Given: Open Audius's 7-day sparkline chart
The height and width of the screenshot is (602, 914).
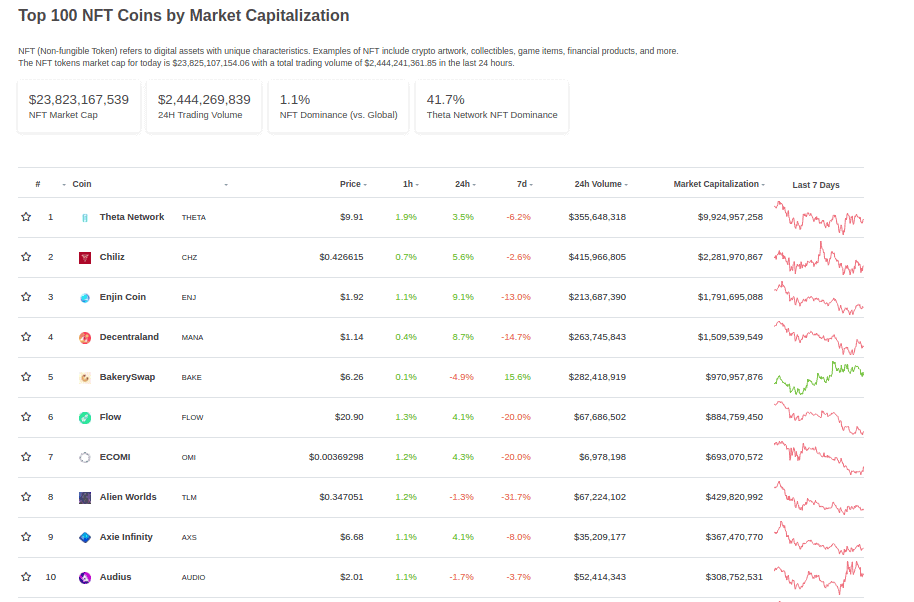Looking at the screenshot, I should [818, 578].
